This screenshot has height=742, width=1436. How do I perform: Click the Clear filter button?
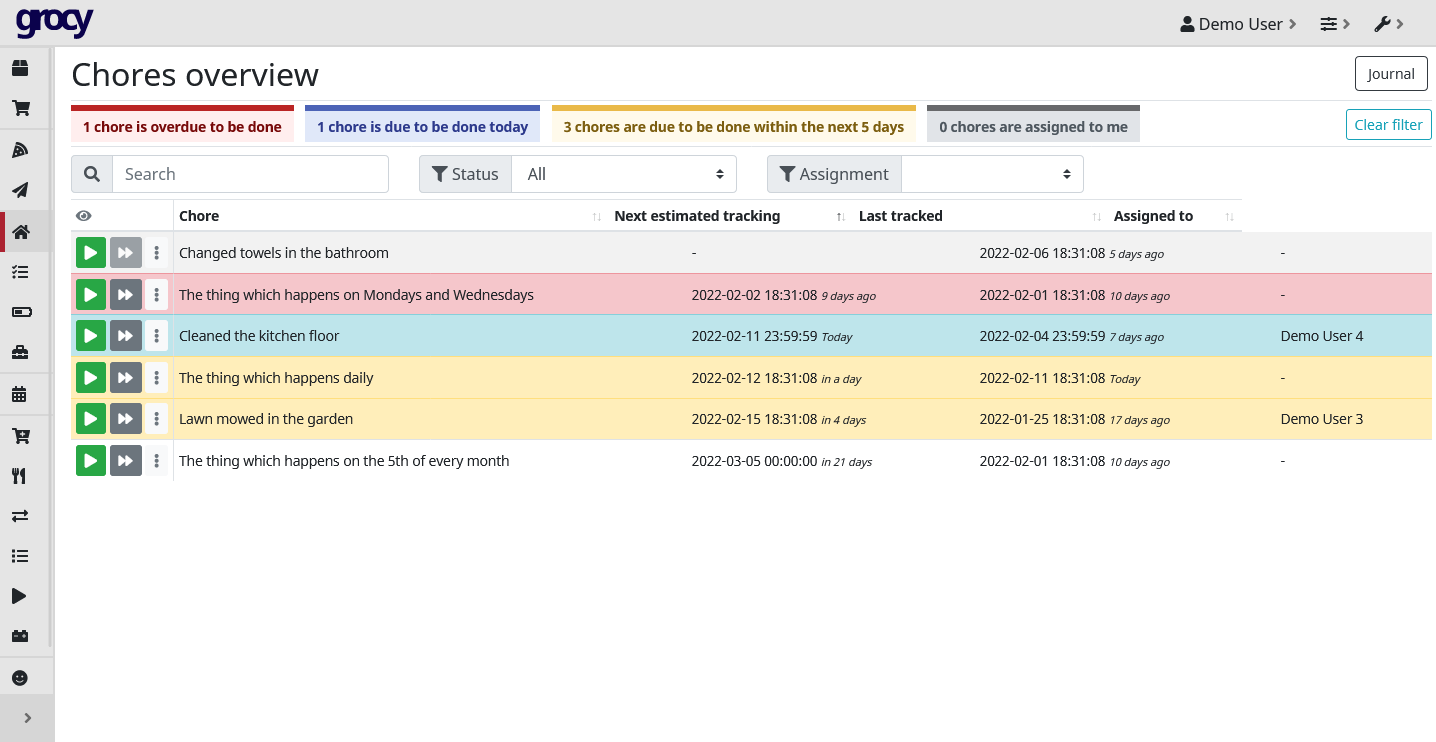[x=1388, y=125]
